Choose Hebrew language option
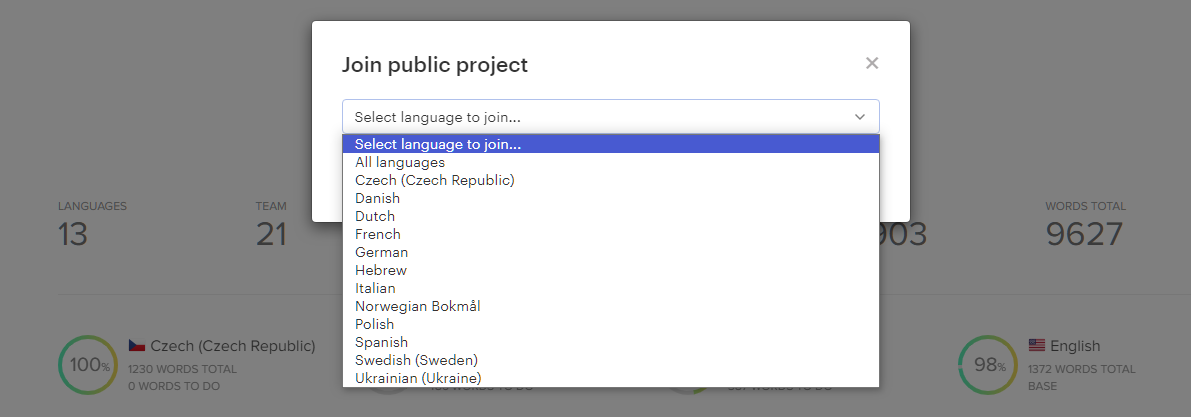 tap(380, 270)
